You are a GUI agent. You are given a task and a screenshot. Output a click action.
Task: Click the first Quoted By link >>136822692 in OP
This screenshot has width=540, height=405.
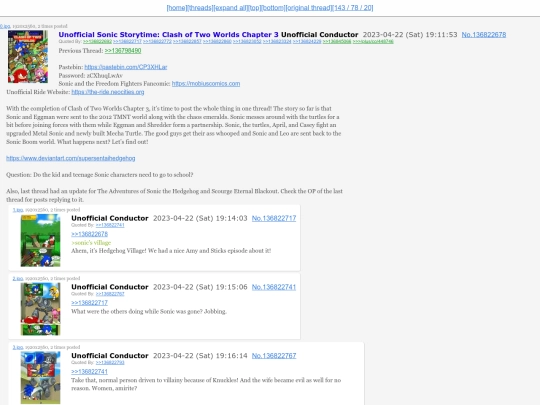click(97, 41)
